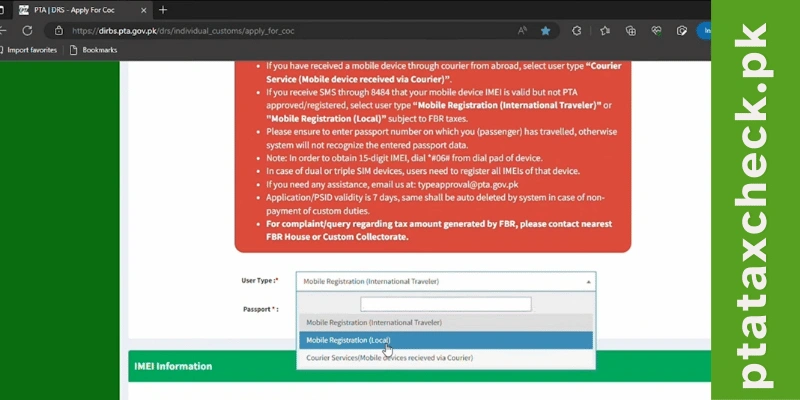Open new tab with plus icon
The image size is (800, 400).
pos(163,10)
